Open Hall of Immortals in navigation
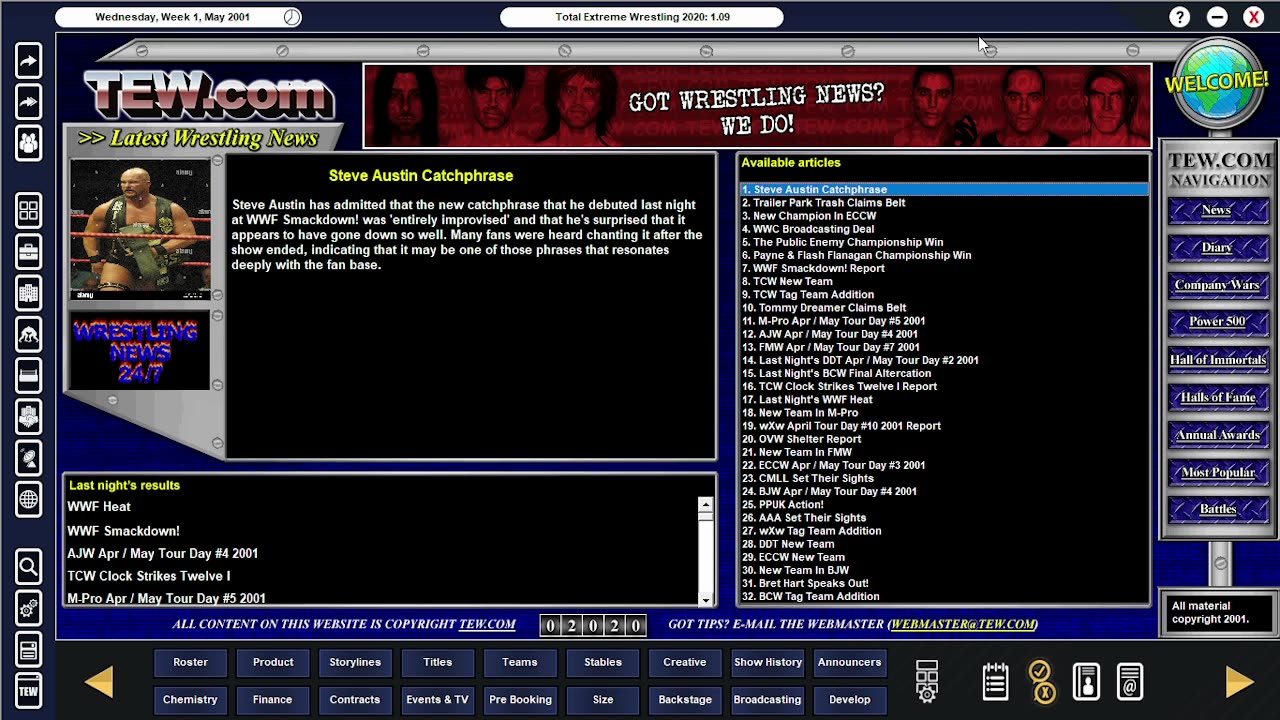The height and width of the screenshot is (720, 1280). pyautogui.click(x=1217, y=360)
